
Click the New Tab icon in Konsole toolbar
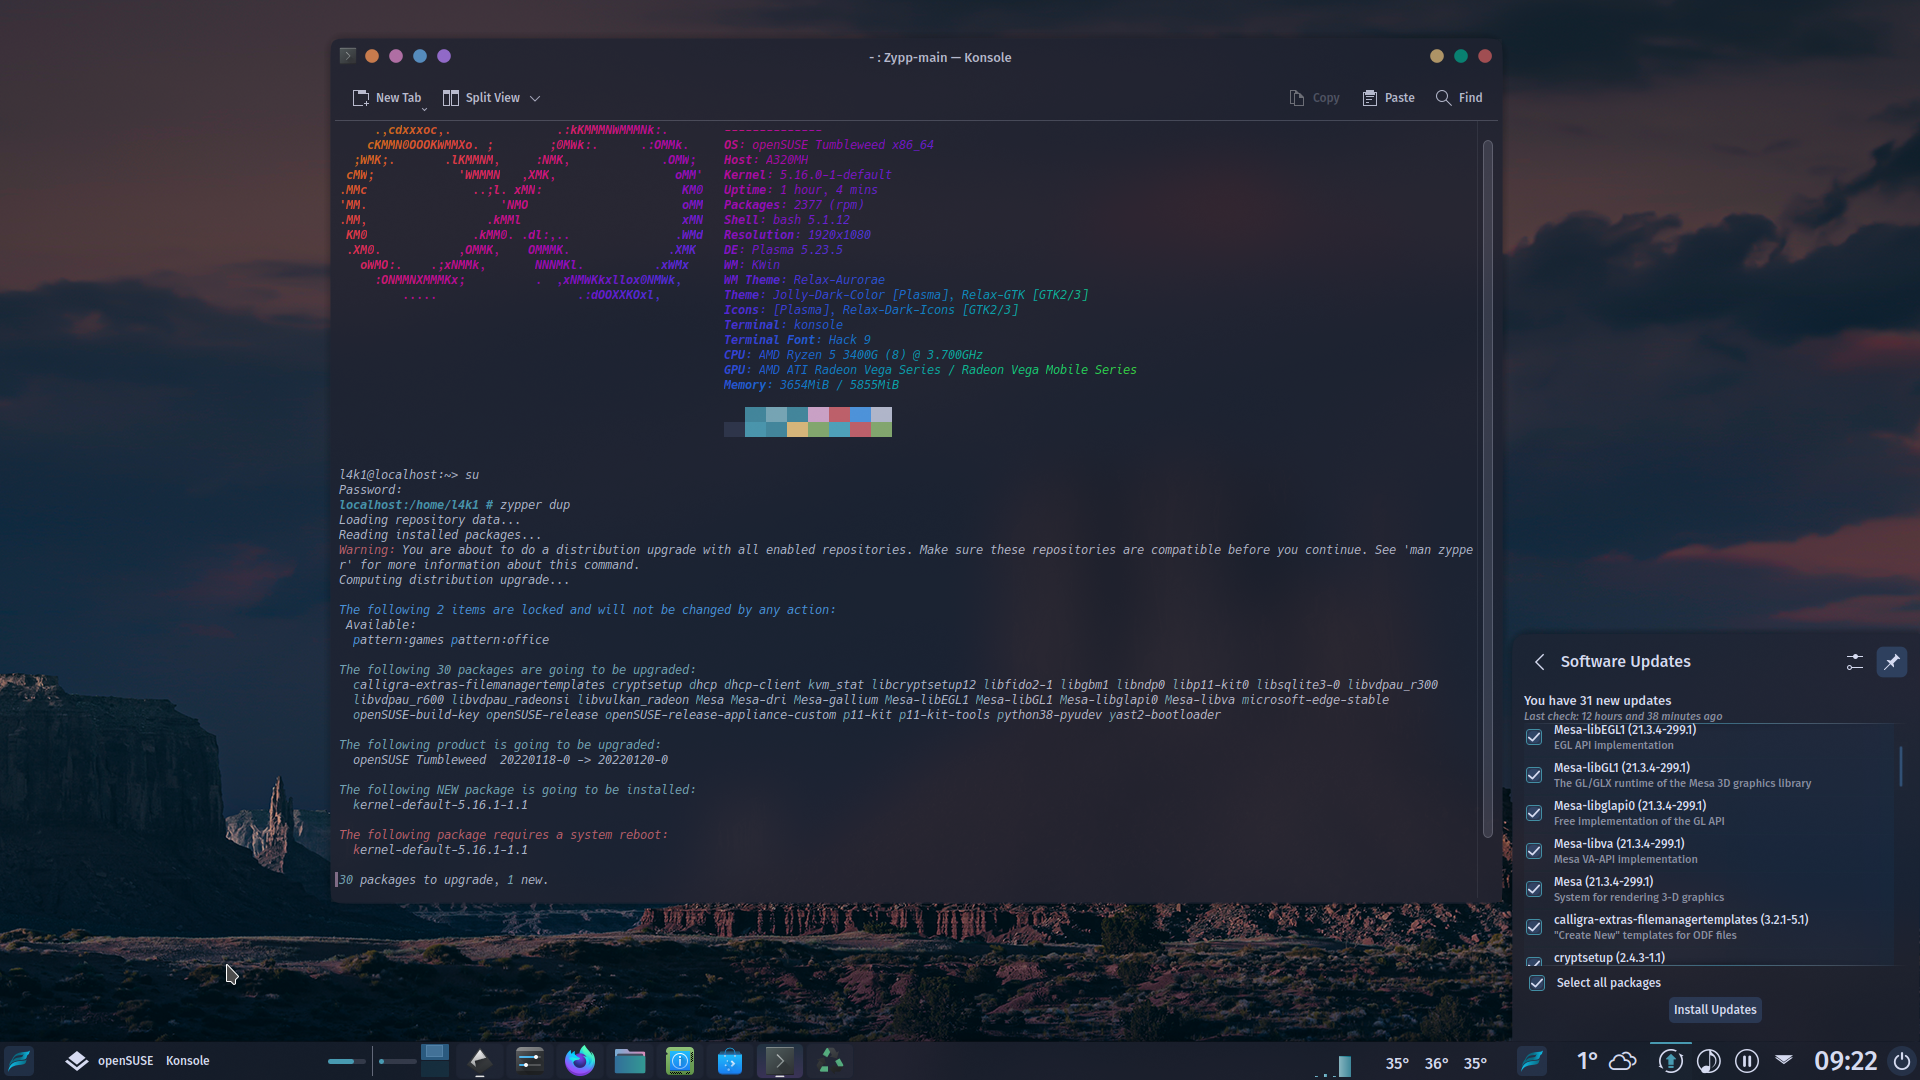point(361,98)
